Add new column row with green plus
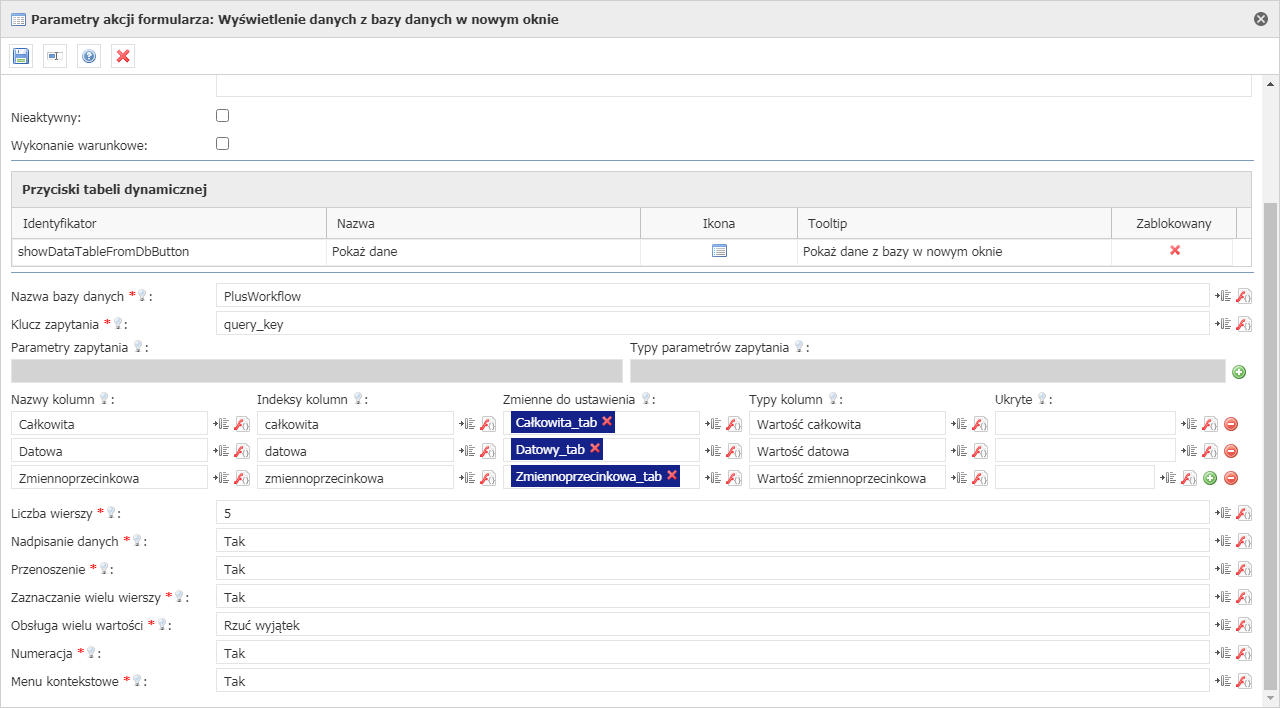This screenshot has height=708, width=1280. coord(1210,478)
